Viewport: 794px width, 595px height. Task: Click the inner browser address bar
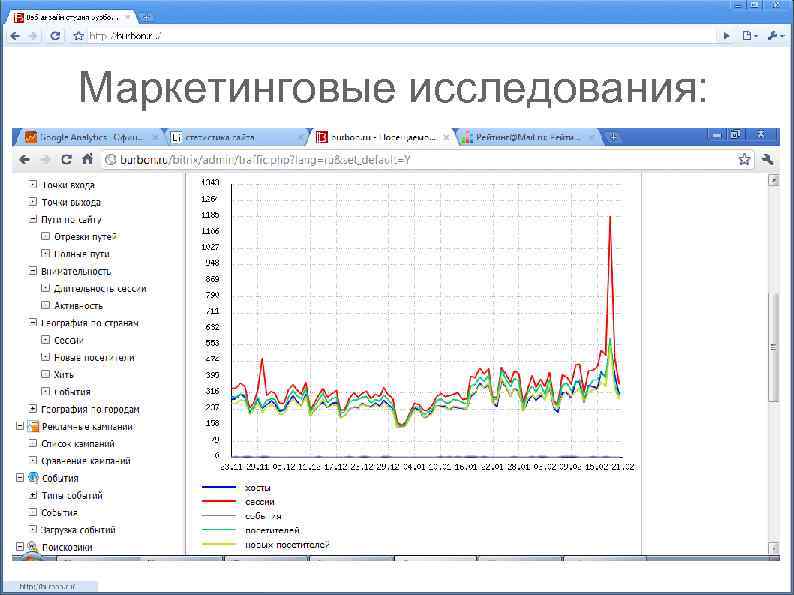[x=418, y=160]
